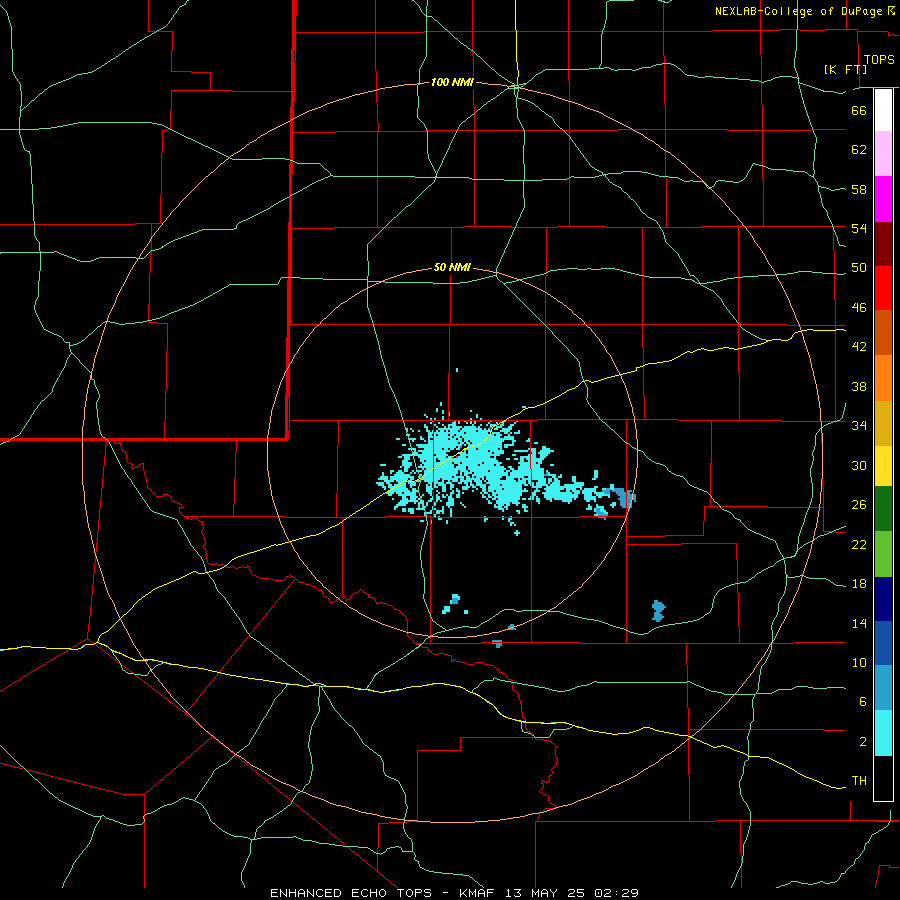Select the dark red legend swatch

883,244
